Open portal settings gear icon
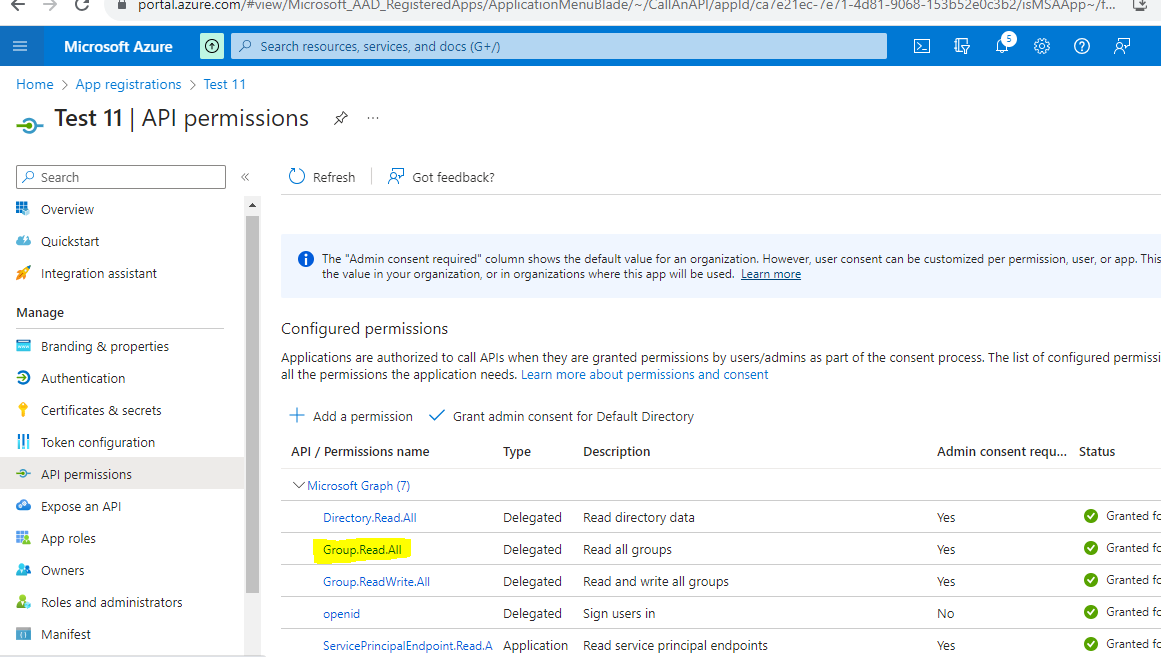Screen dimensions: 1161x657 click(x=1042, y=46)
